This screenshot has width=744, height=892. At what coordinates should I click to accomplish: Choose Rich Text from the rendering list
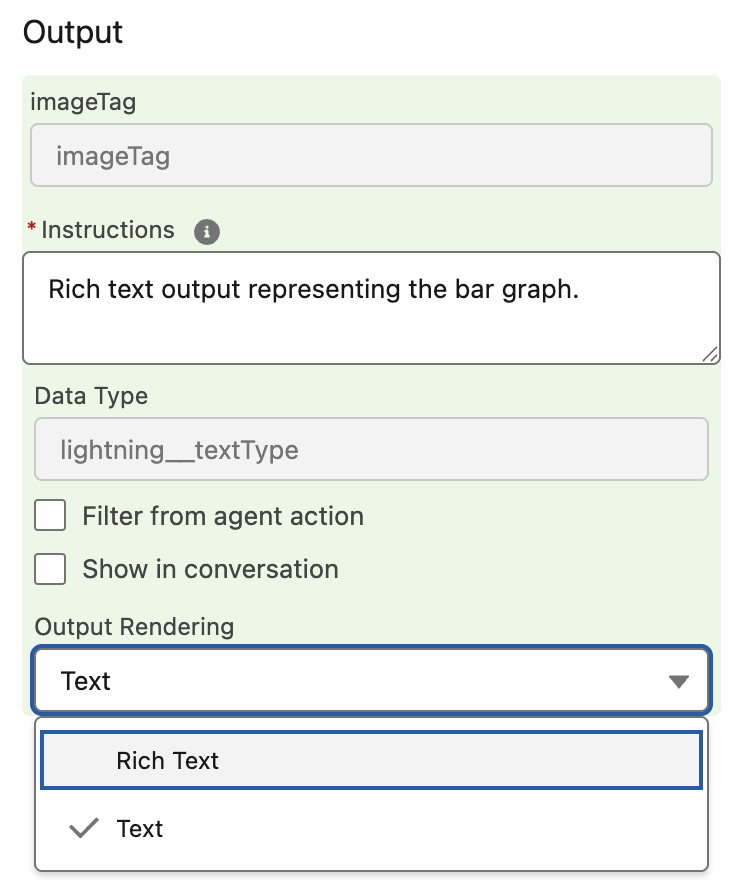[x=371, y=761]
